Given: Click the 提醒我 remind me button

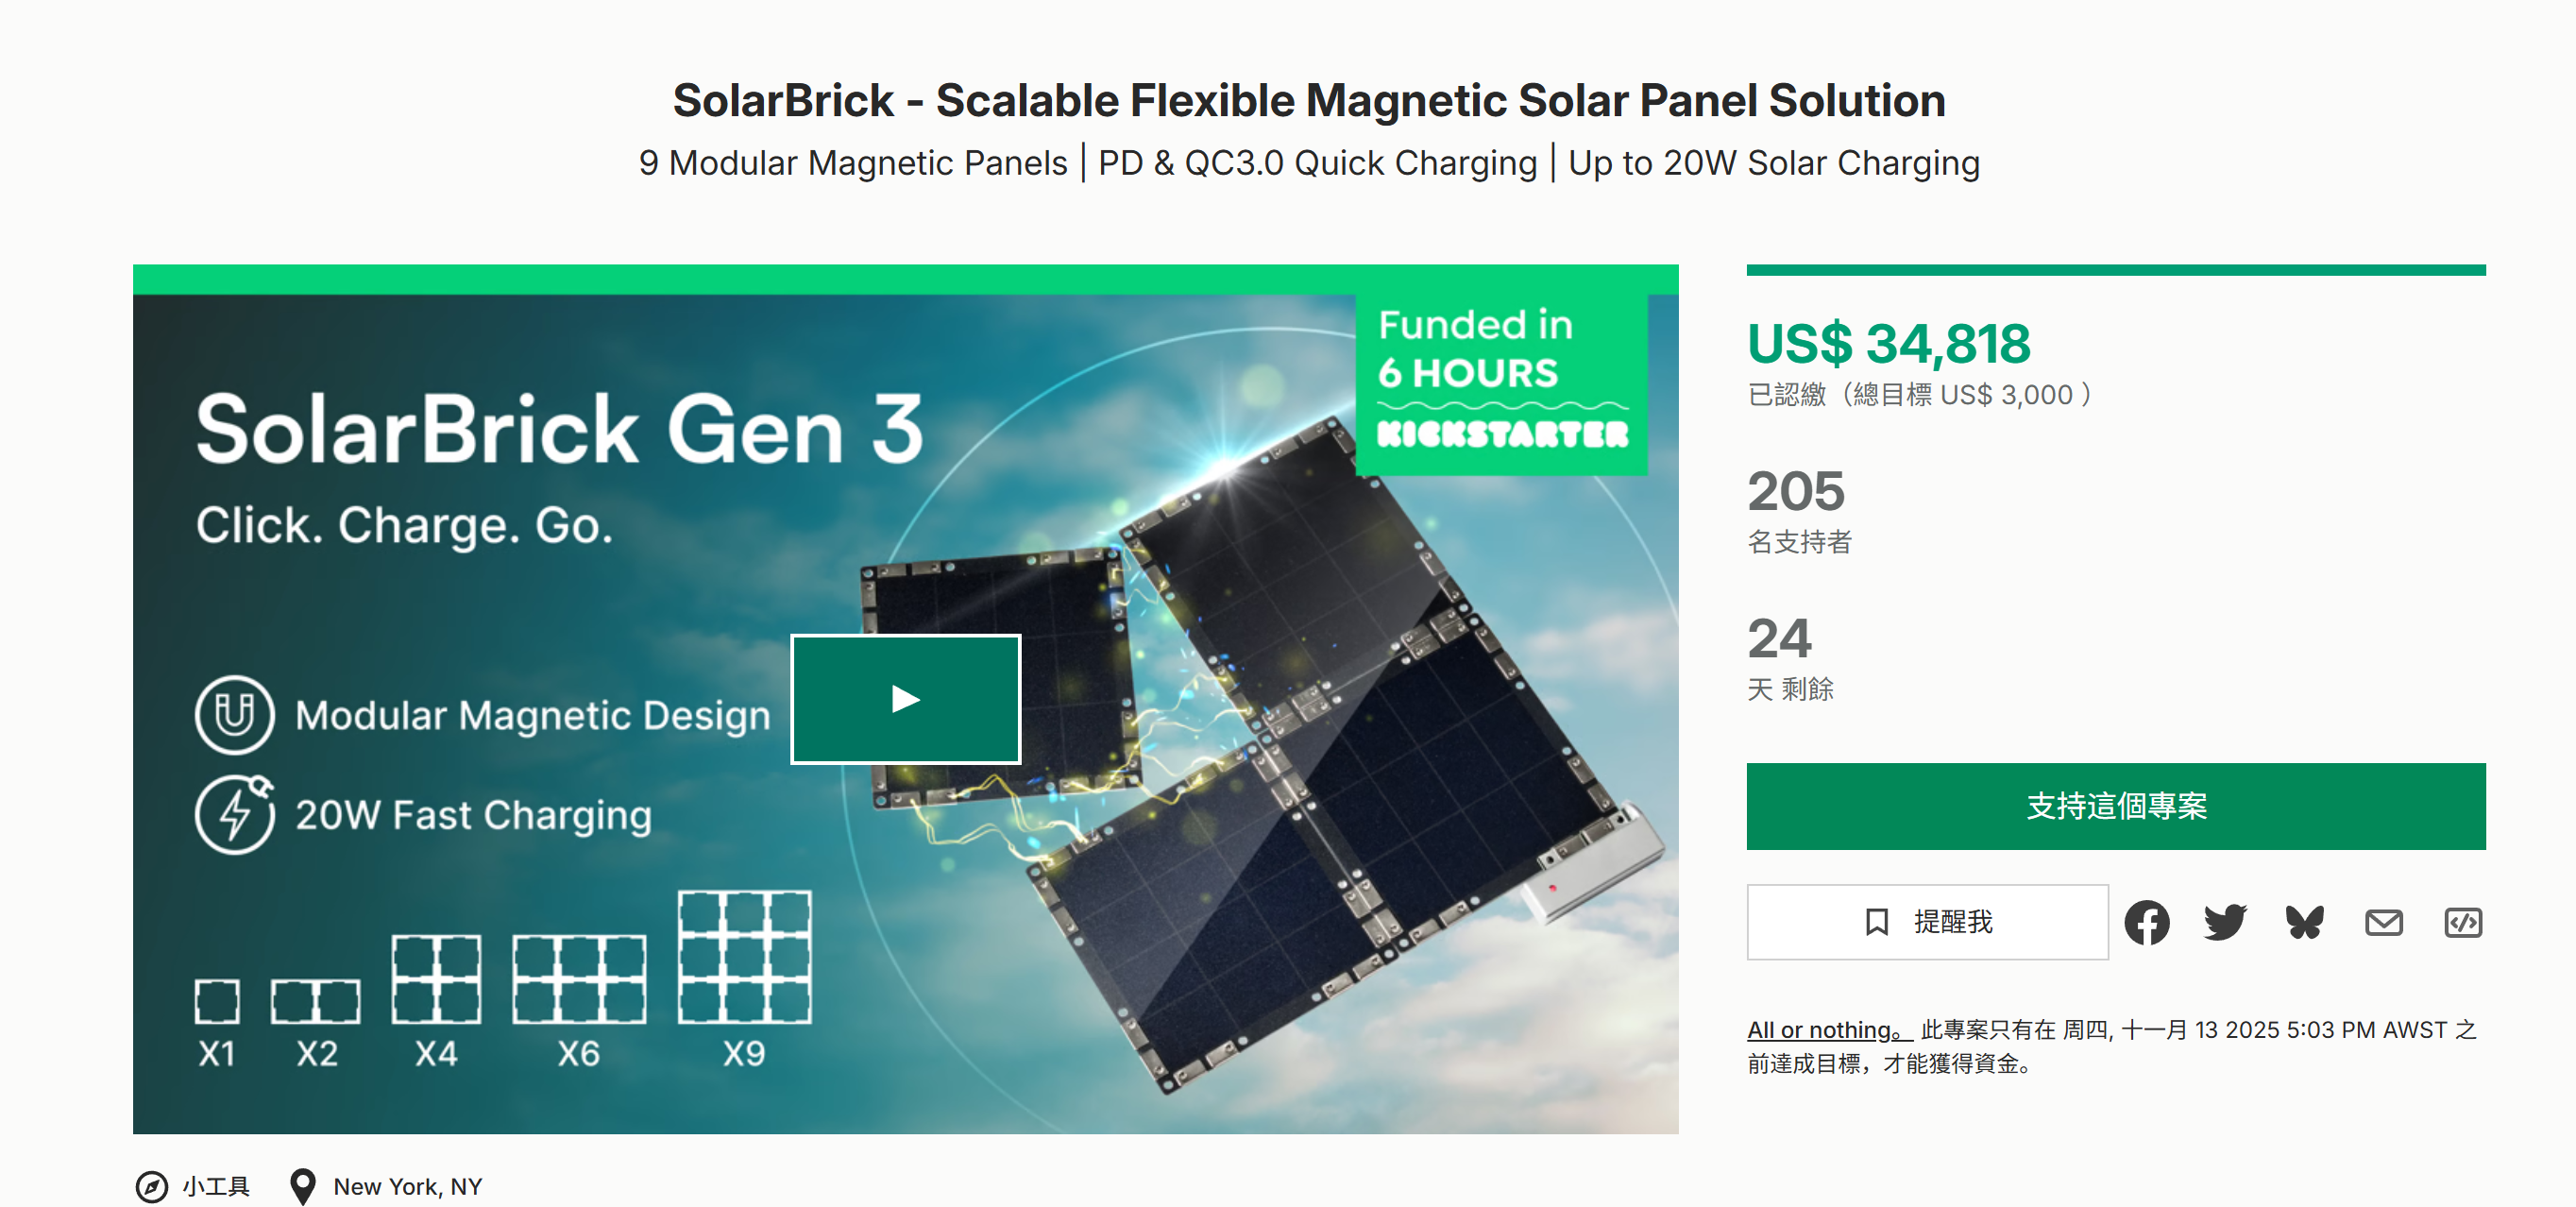Looking at the screenshot, I should [1927, 922].
